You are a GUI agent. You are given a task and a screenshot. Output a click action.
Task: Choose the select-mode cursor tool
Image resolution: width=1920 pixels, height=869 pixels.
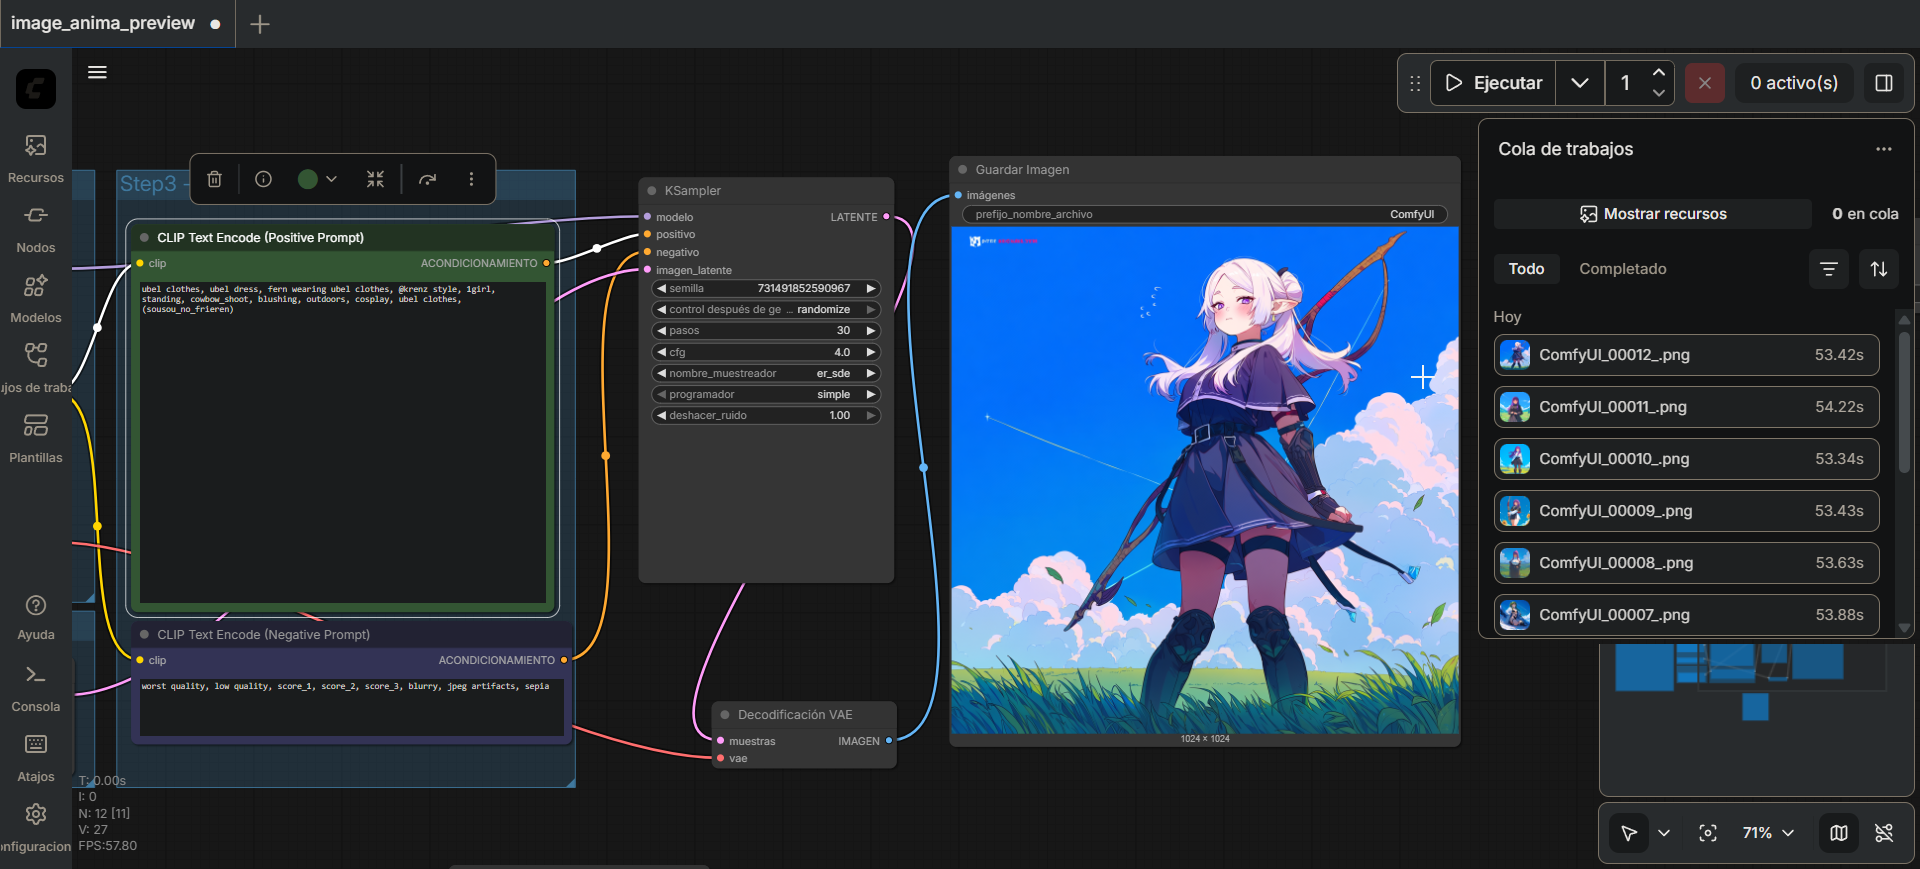[x=1629, y=833]
